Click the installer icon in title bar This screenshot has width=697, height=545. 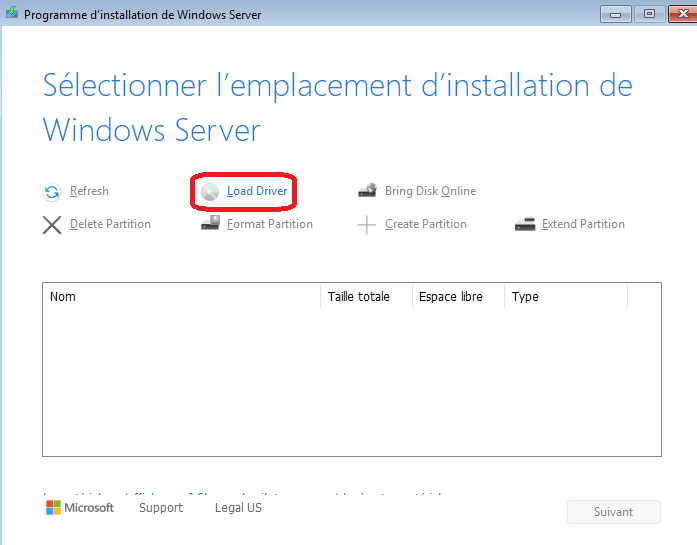pos(12,12)
